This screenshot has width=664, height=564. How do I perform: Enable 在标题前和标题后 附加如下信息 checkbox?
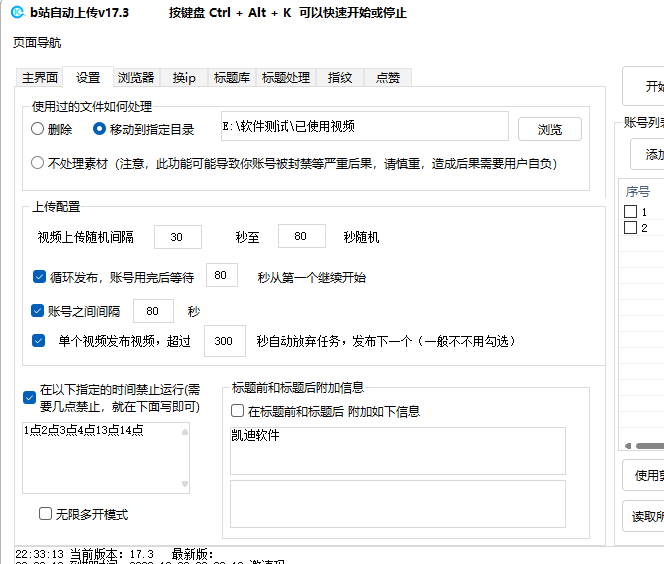(x=237, y=411)
